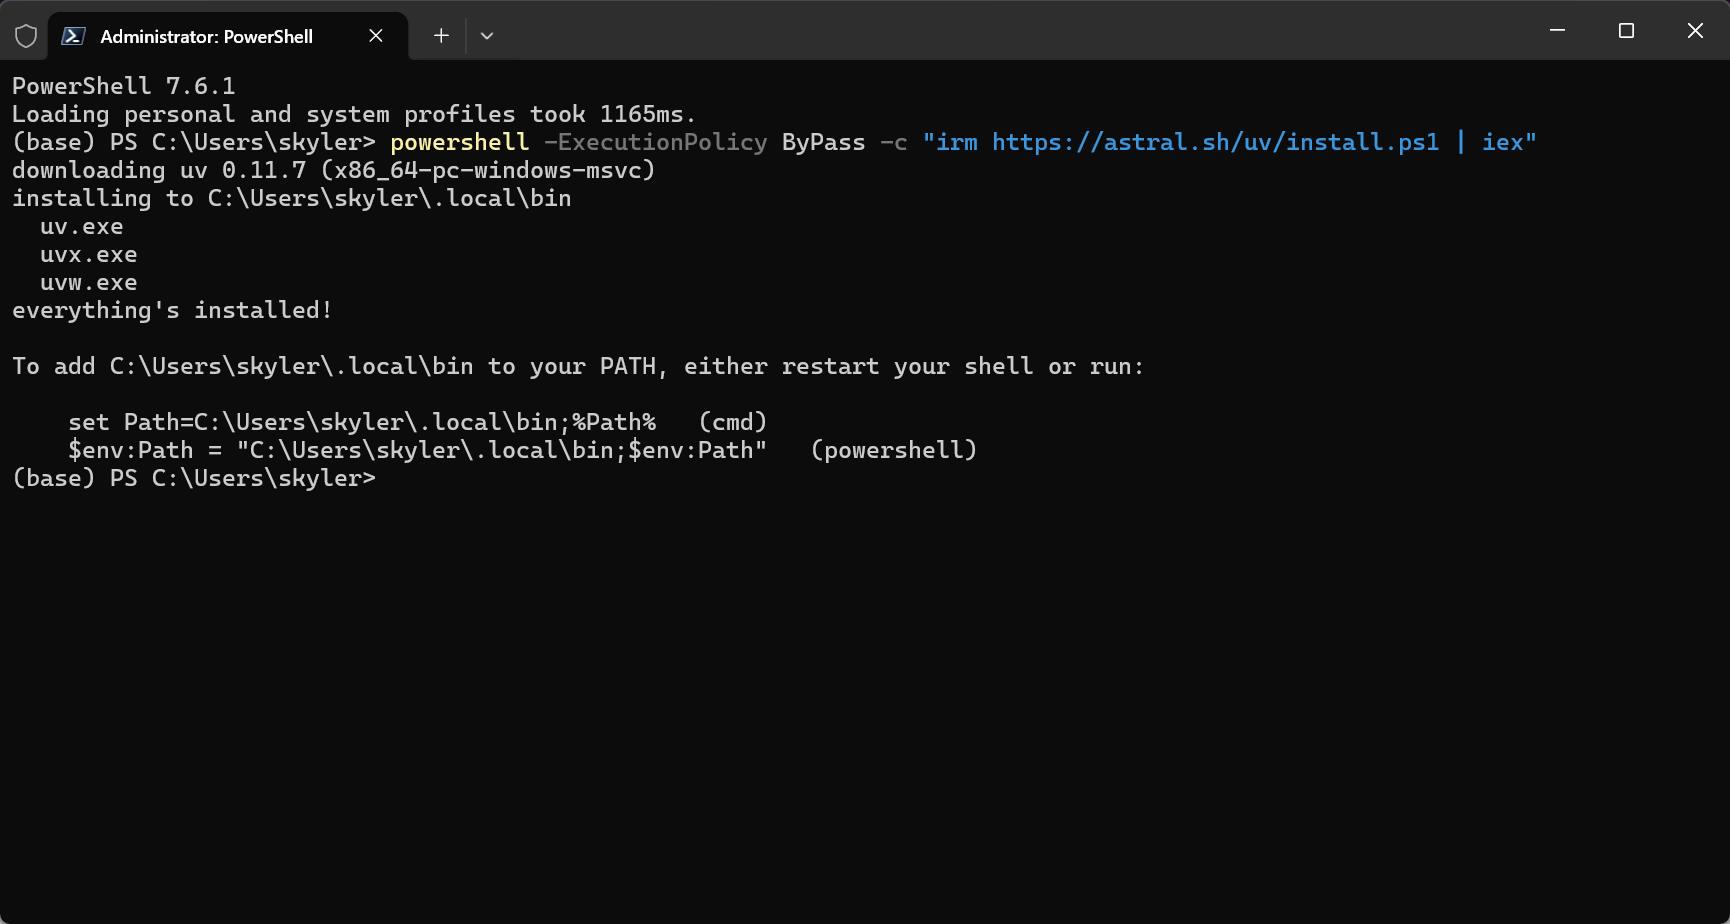Close the terminal window

point(1695,31)
